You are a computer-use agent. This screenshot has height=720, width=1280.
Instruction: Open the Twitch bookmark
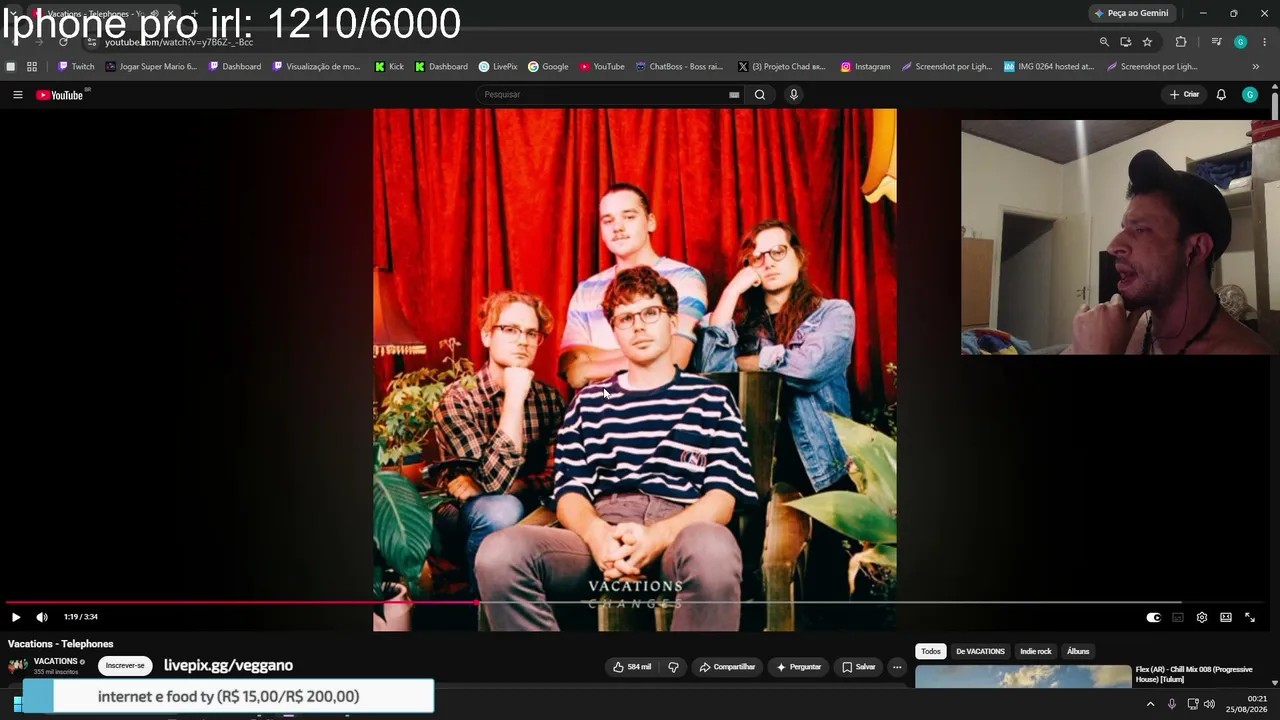[x=76, y=67]
